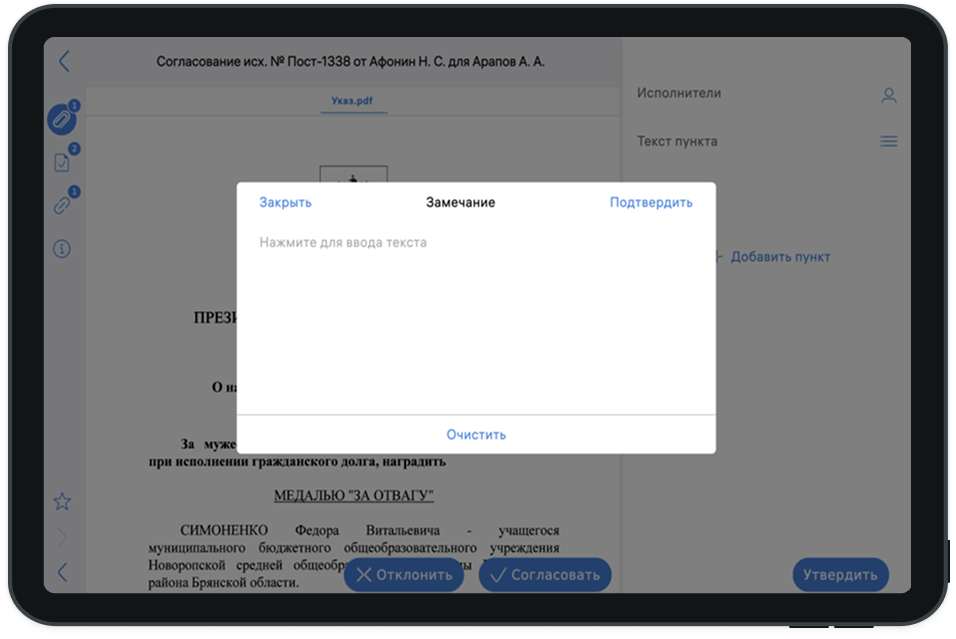Click the person icon beside Исполнители
The width and height of the screenshot is (956, 639).
pyautogui.click(x=888, y=96)
